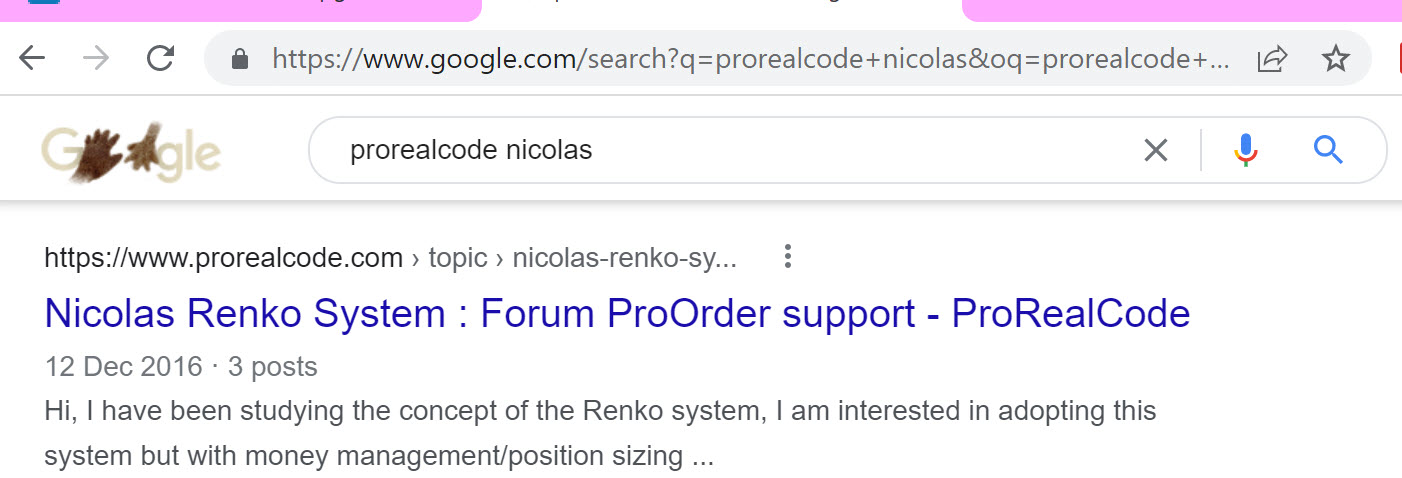Start a voice search with the microphone
This screenshot has width=1402, height=478.
pyautogui.click(x=1245, y=151)
